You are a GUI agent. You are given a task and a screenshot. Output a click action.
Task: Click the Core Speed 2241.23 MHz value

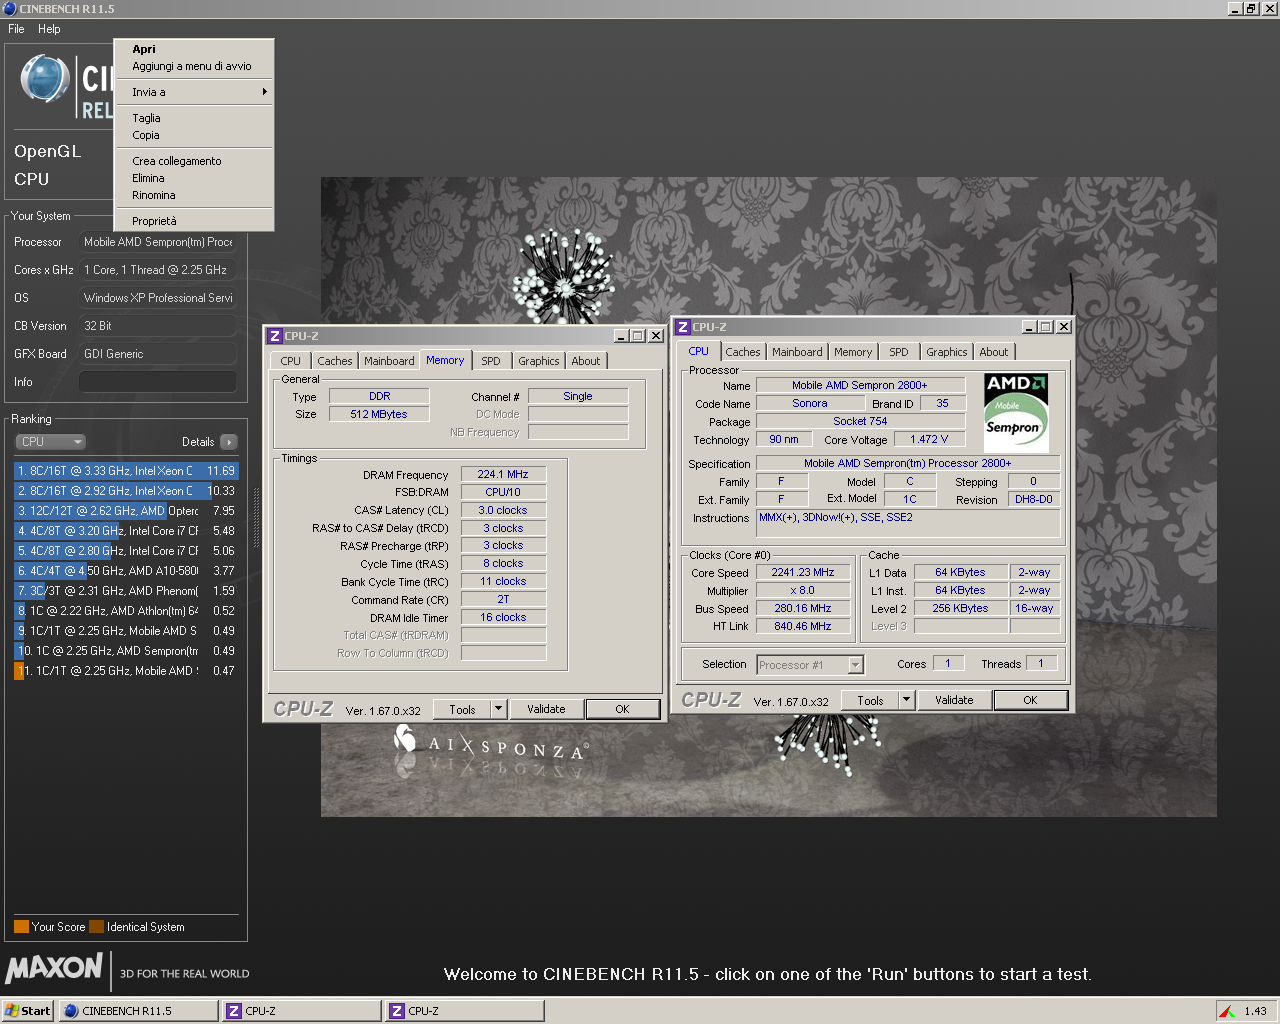[x=803, y=572]
